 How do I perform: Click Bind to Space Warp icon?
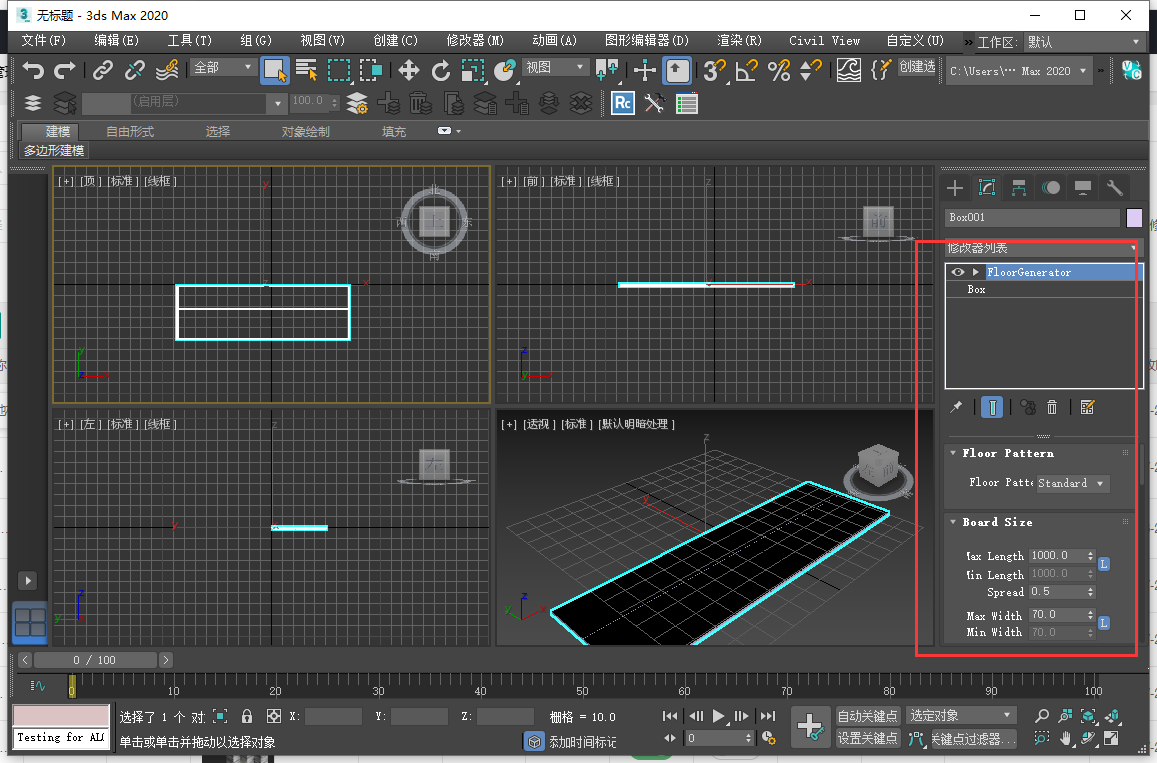pos(167,70)
